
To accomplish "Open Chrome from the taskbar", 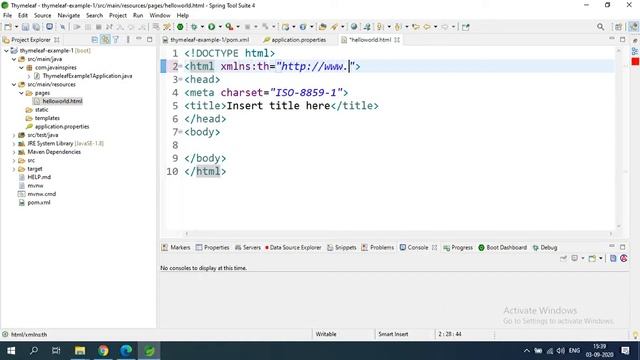I will 103,351.
